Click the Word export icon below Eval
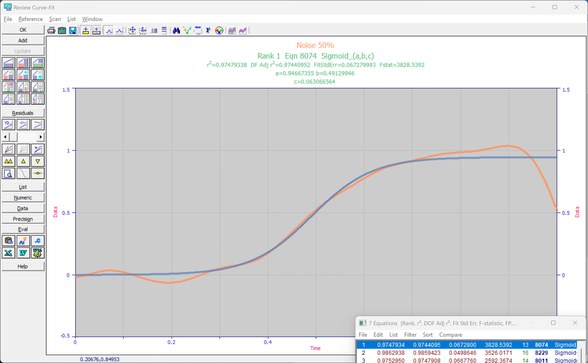Viewport: 588px width, 363px height. click(x=23, y=253)
